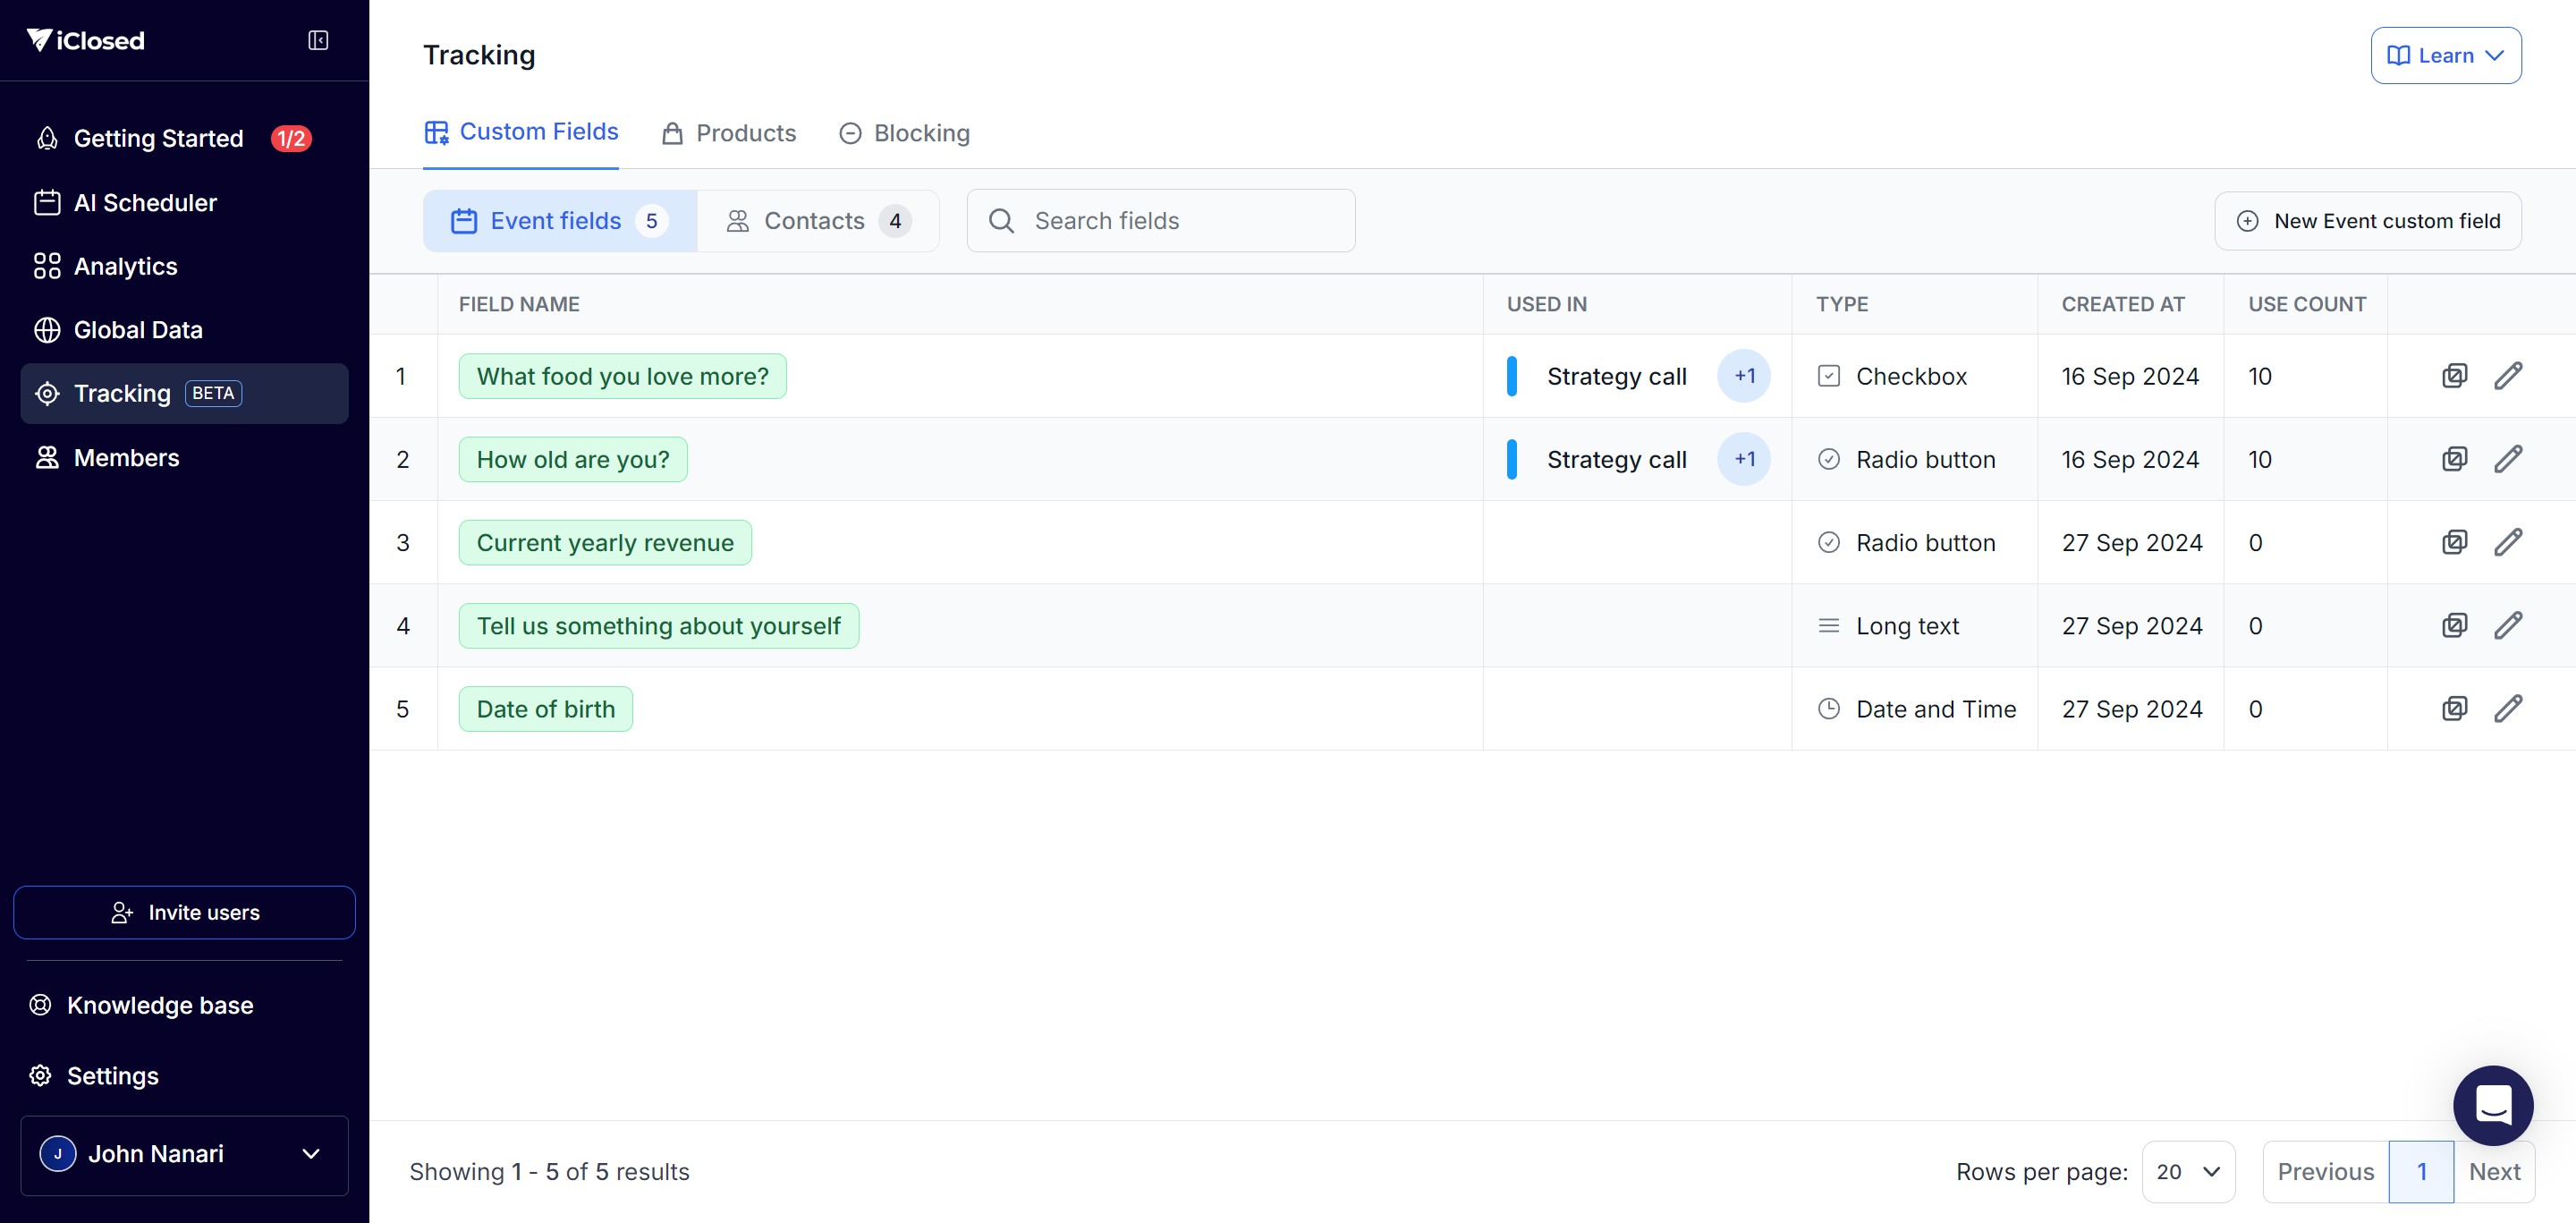Open the Blocking tab
The width and height of the screenshot is (2576, 1223).
click(x=904, y=133)
